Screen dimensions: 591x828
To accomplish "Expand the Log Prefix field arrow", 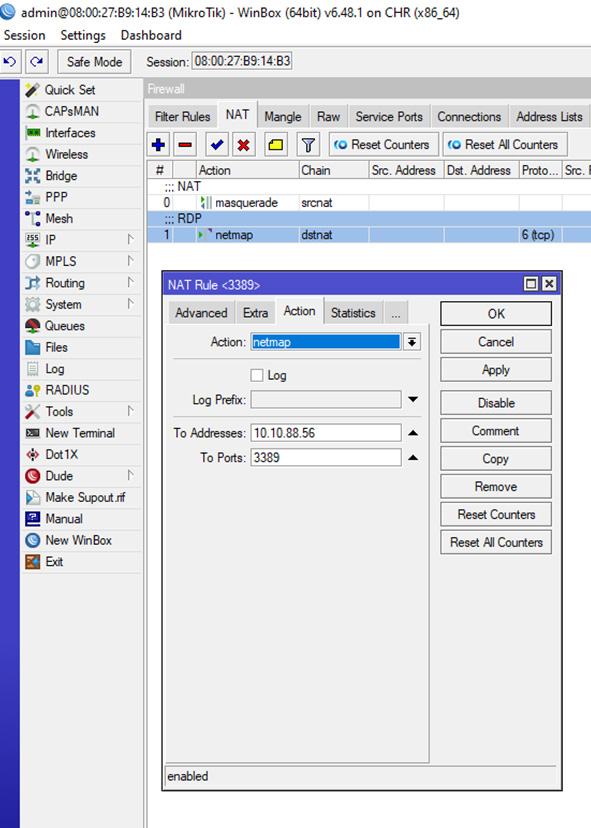I will tap(413, 400).
